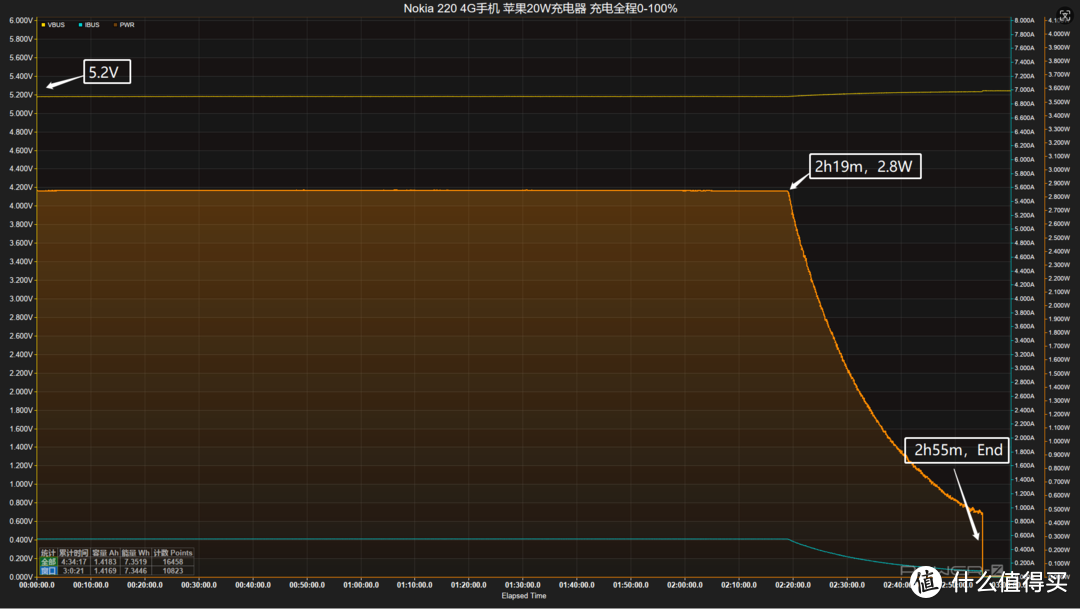Click the image search scan icon
This screenshot has height=609, width=1080.
pyautogui.click(x=1065, y=15)
